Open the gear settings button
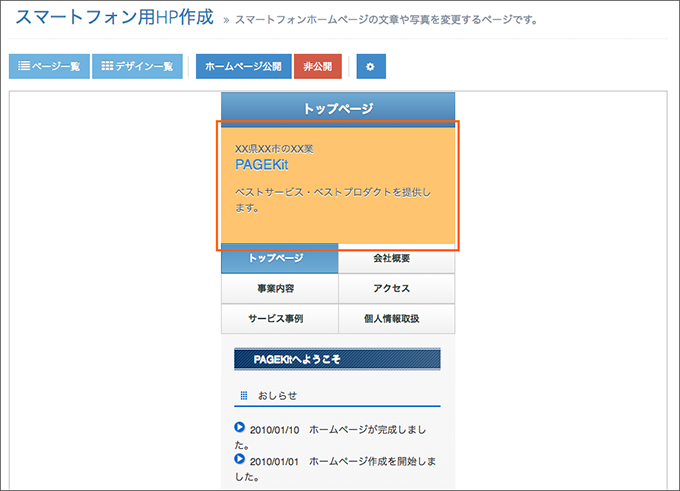 click(371, 66)
